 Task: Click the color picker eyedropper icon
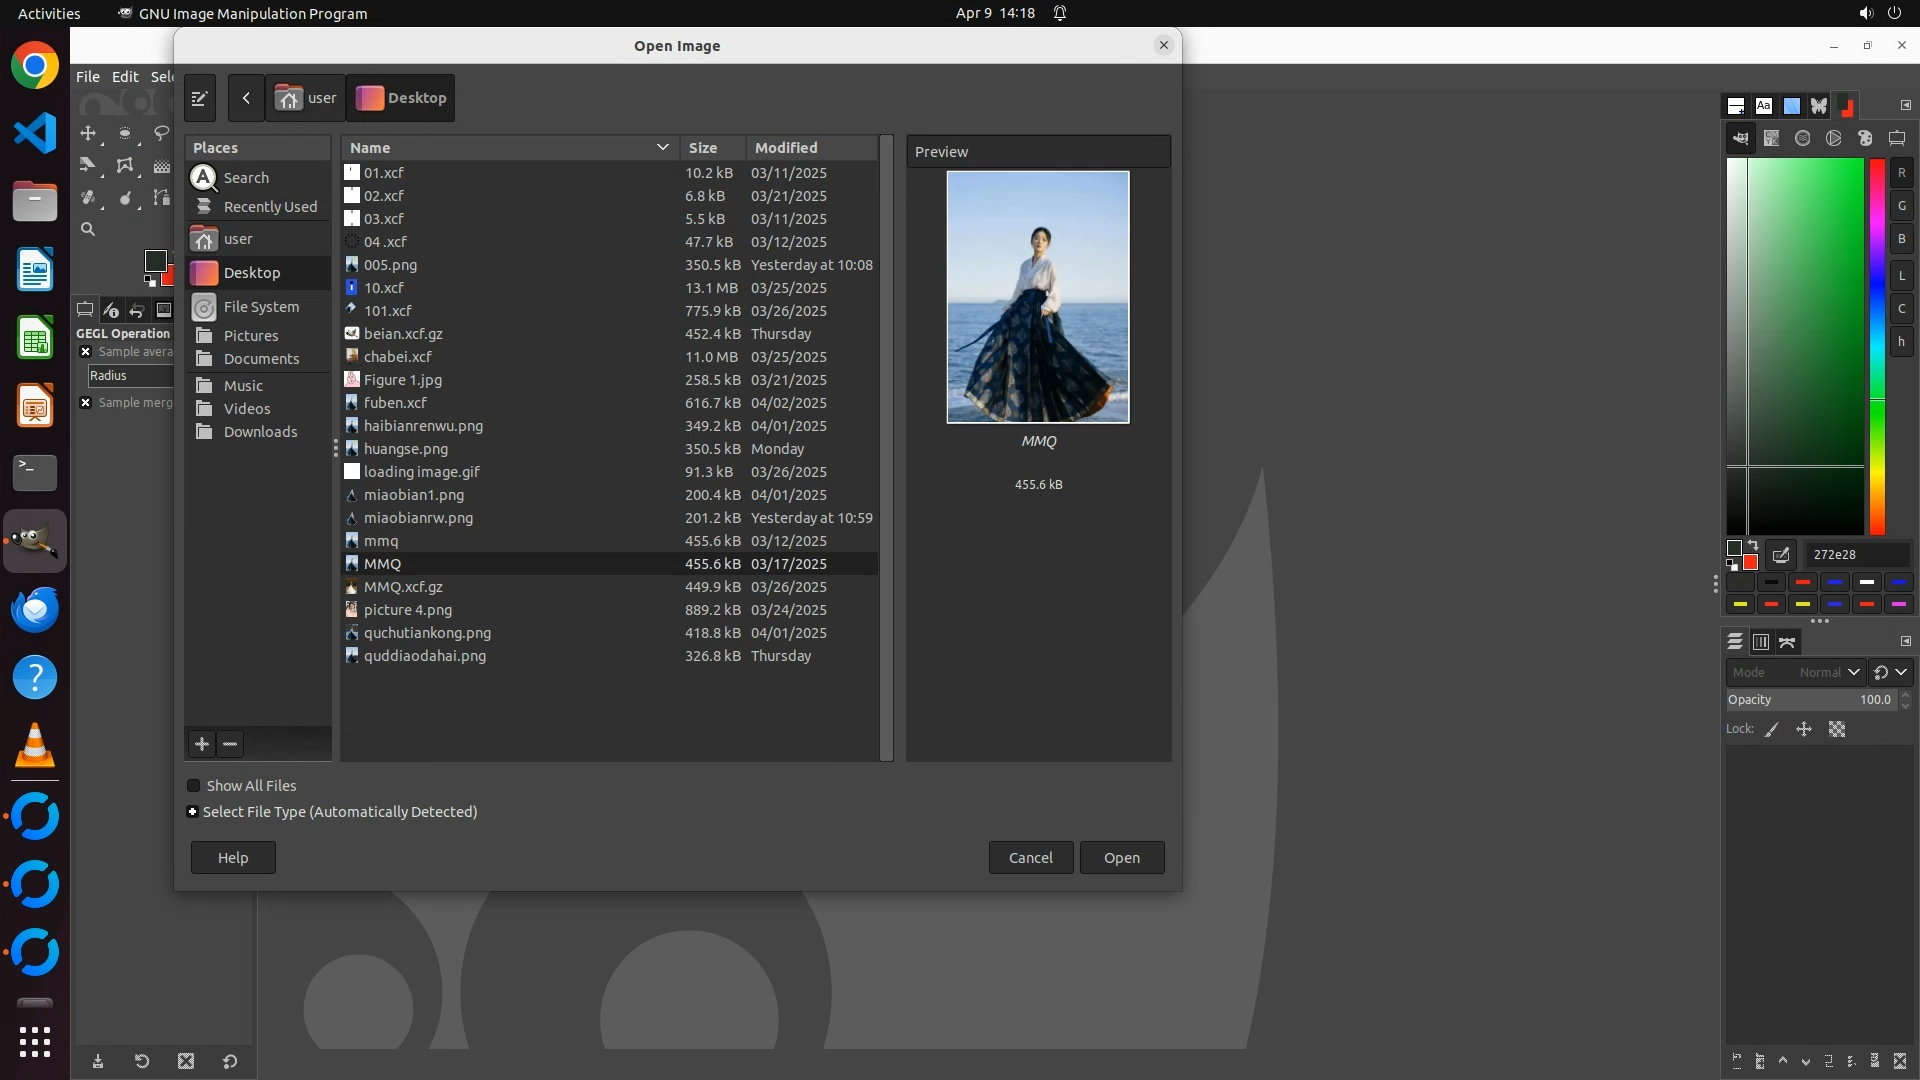[x=1781, y=555]
